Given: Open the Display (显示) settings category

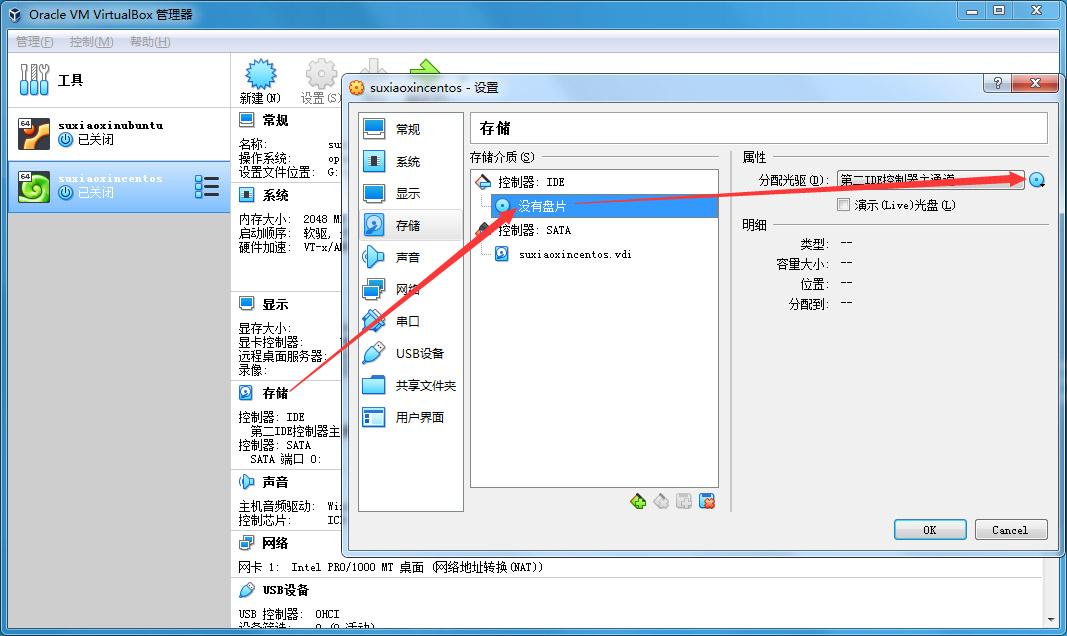Looking at the screenshot, I should [x=410, y=193].
